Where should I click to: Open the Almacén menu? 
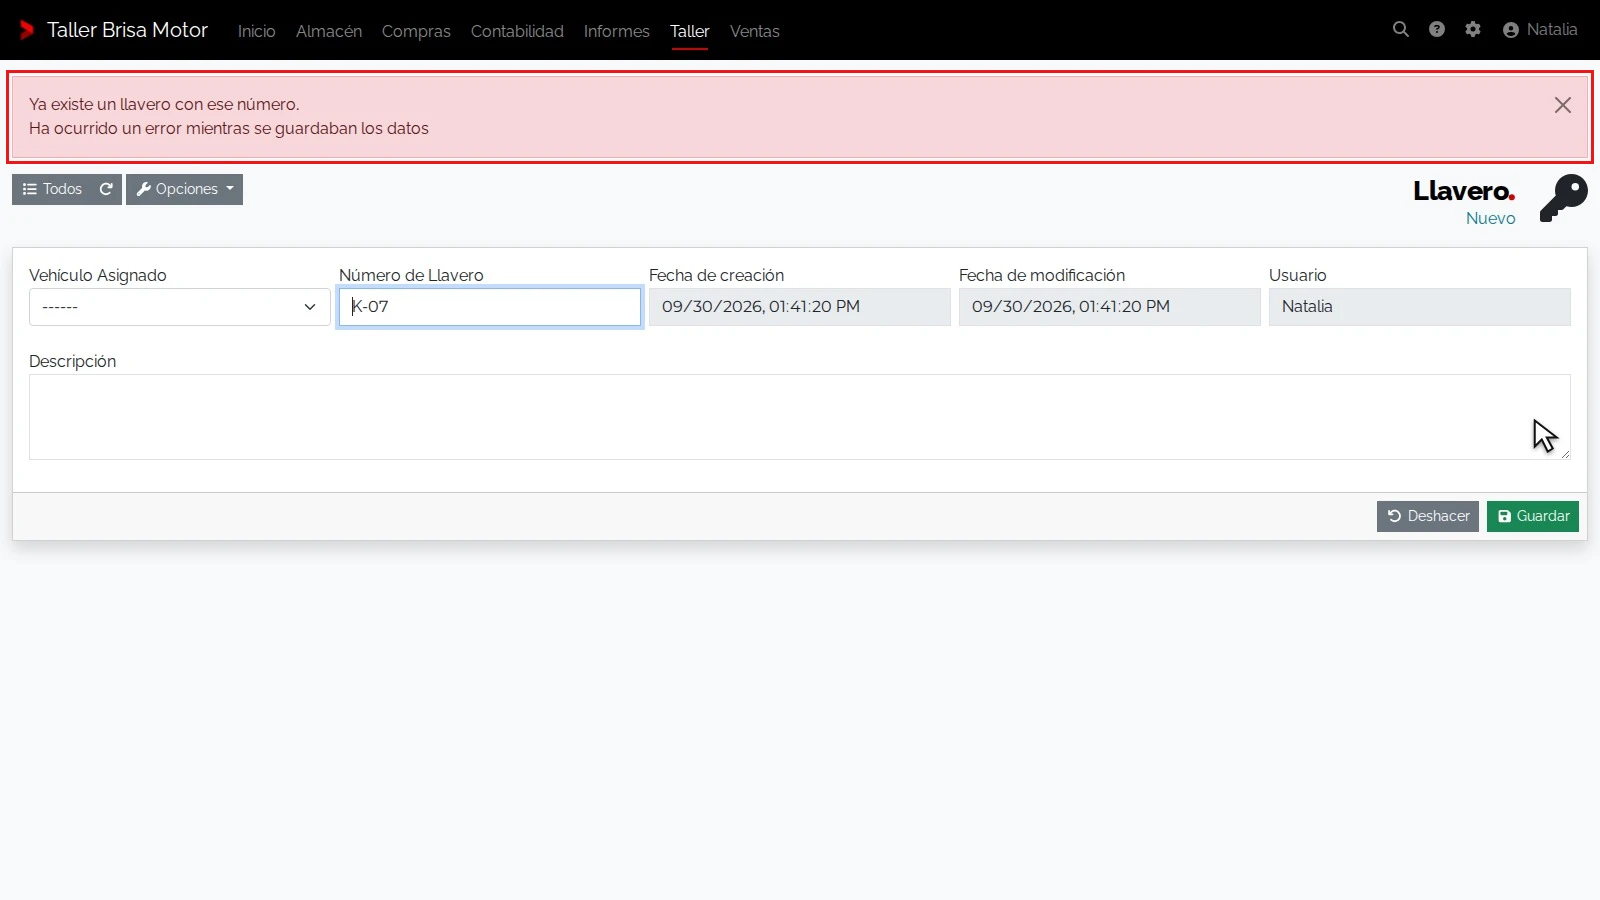[x=329, y=31]
